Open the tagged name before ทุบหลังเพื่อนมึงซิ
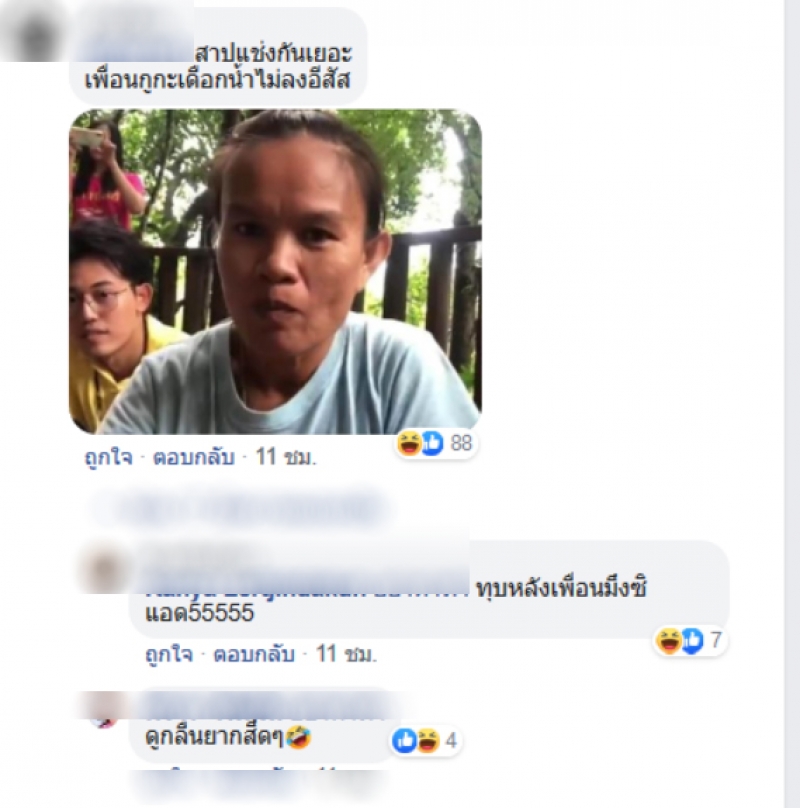The image size is (800, 808). 307,589
